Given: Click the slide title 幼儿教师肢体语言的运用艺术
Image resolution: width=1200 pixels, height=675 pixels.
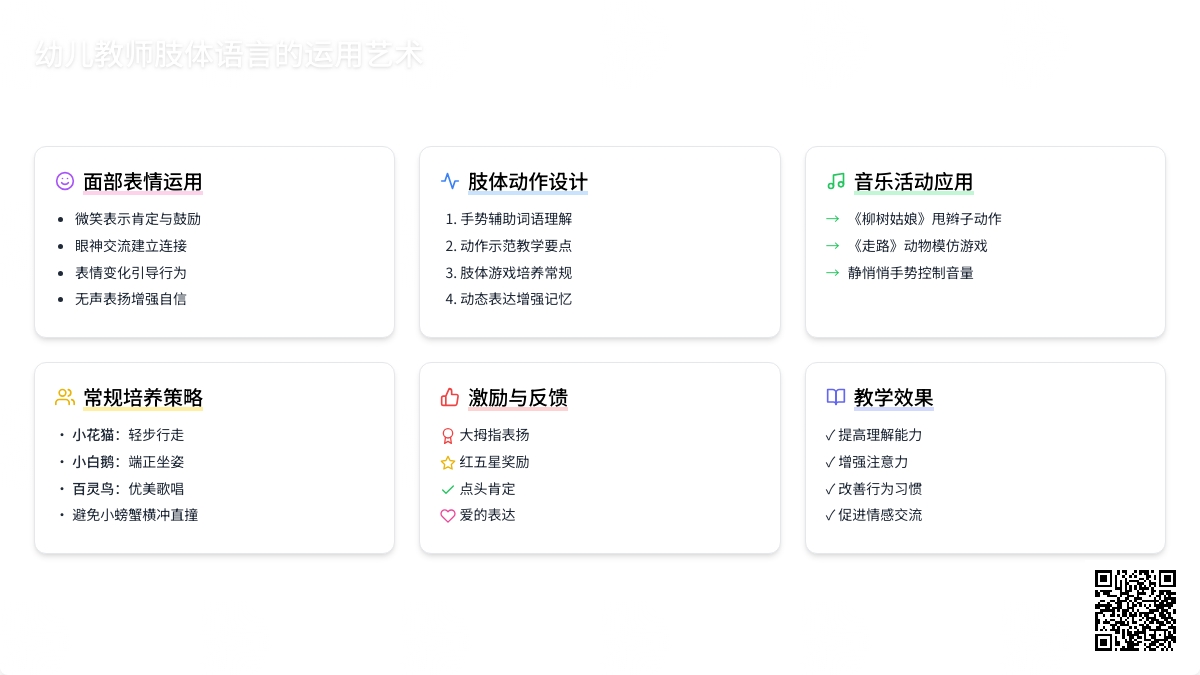Looking at the screenshot, I should click(x=229, y=54).
